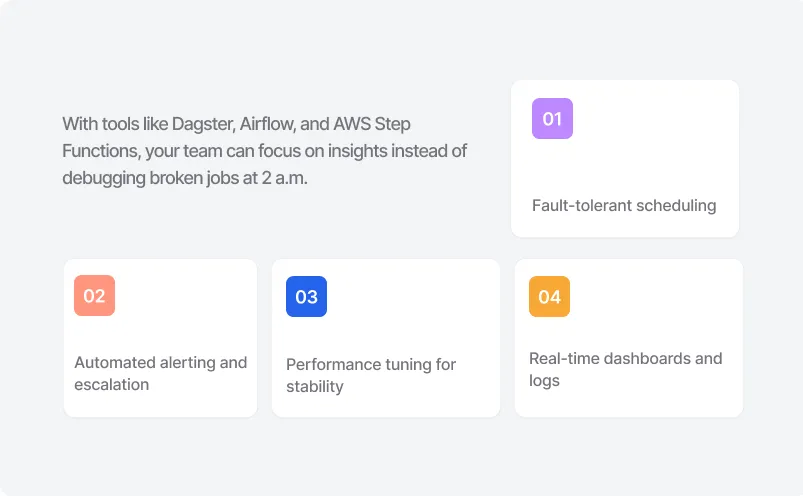Open the Real-time dashboards and logs item
This screenshot has width=803, height=496.
coord(625,369)
